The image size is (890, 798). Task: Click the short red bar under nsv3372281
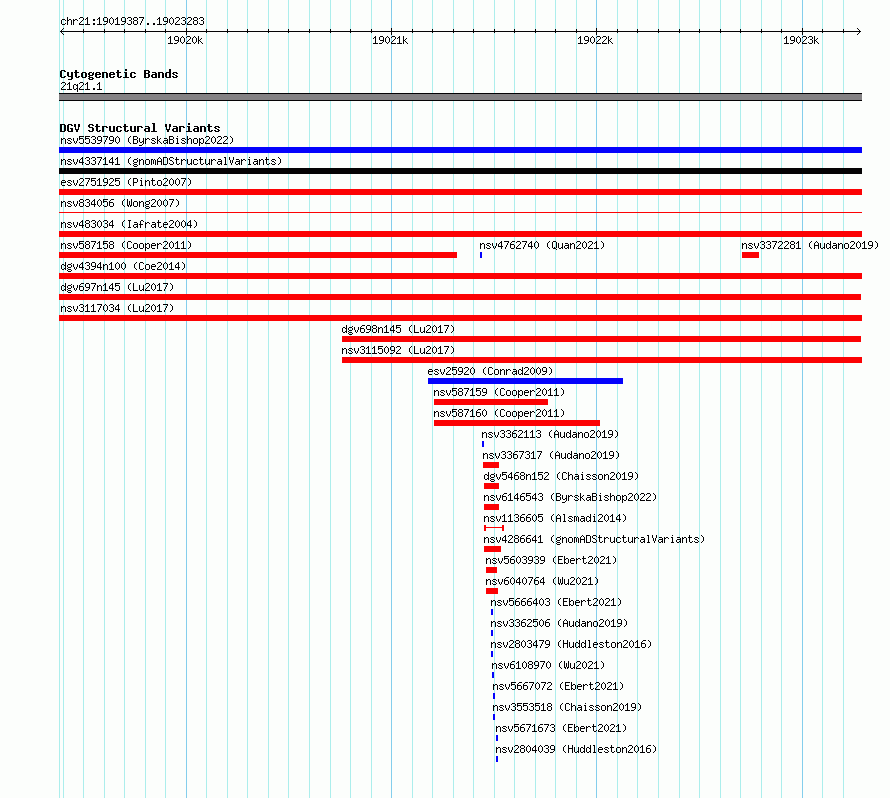pyautogui.click(x=750, y=255)
